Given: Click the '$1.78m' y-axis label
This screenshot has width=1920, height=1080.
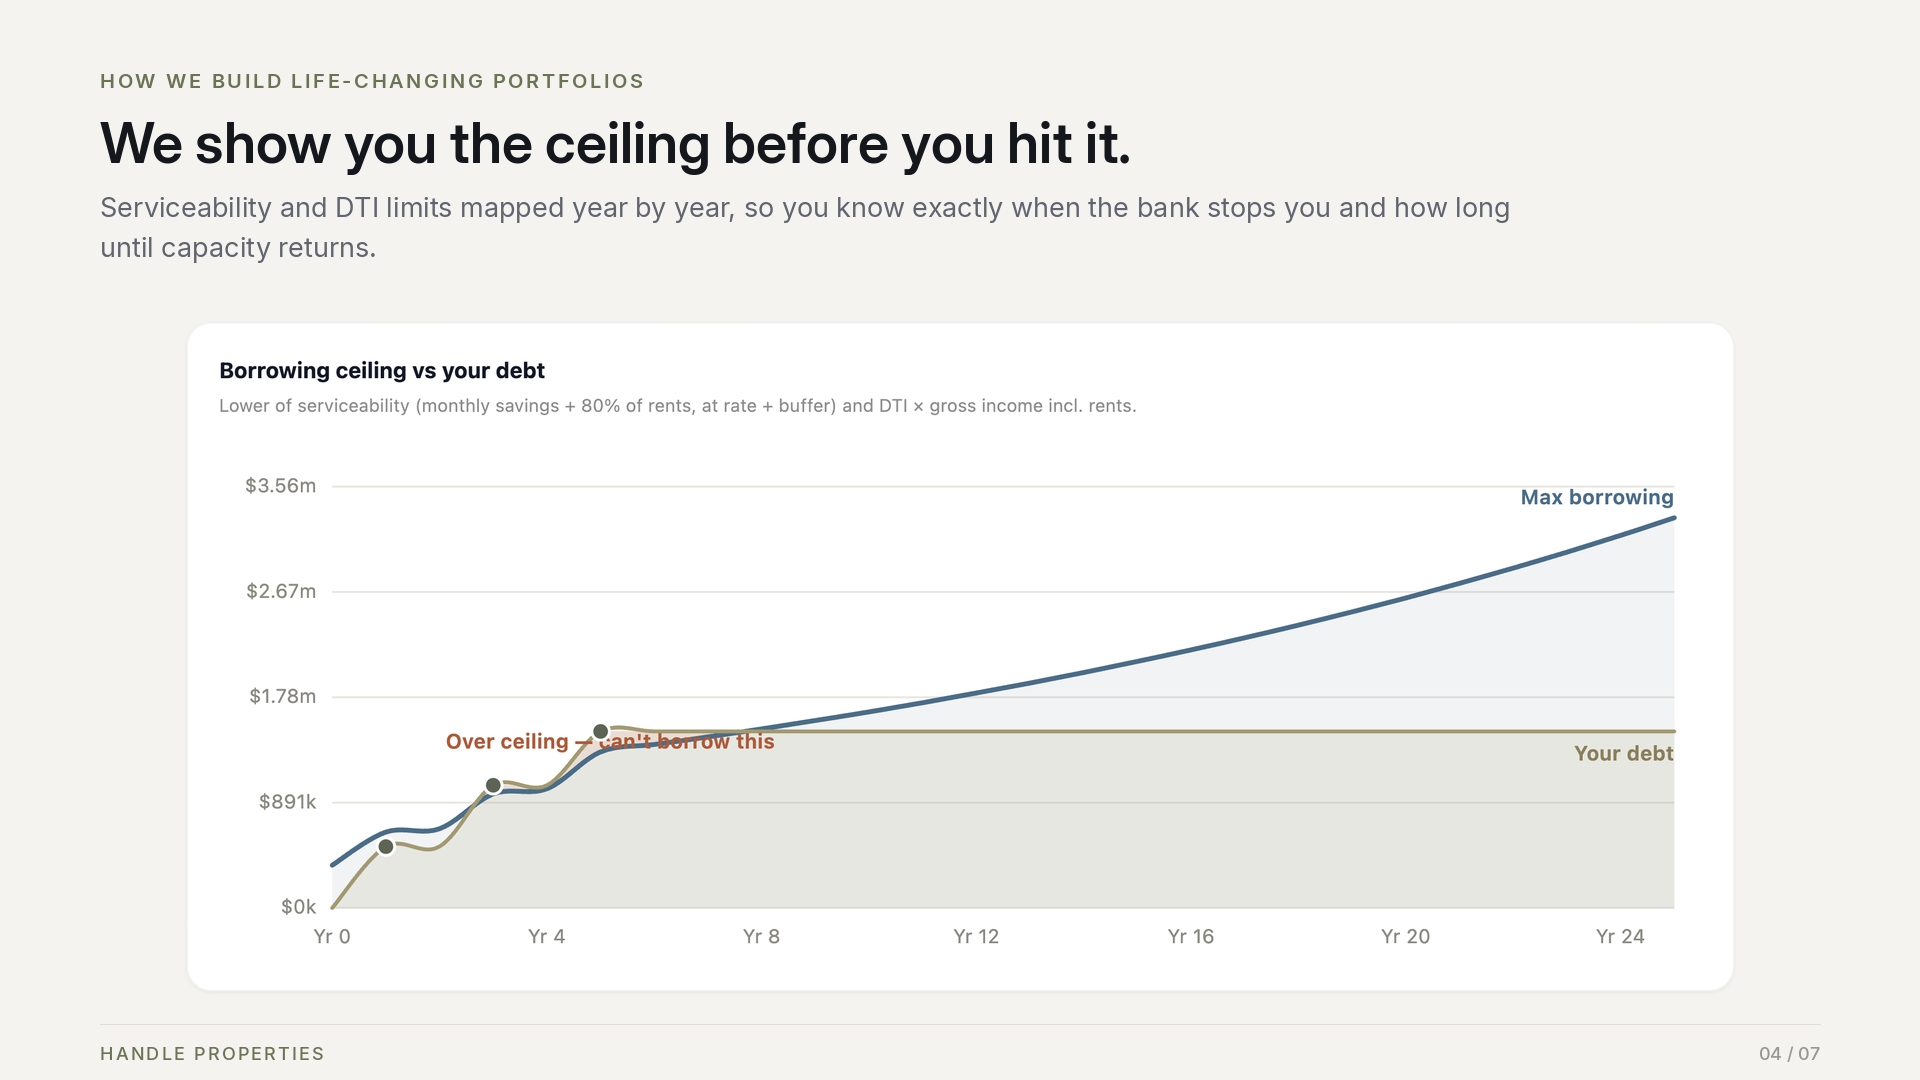Looking at the screenshot, I should [282, 696].
